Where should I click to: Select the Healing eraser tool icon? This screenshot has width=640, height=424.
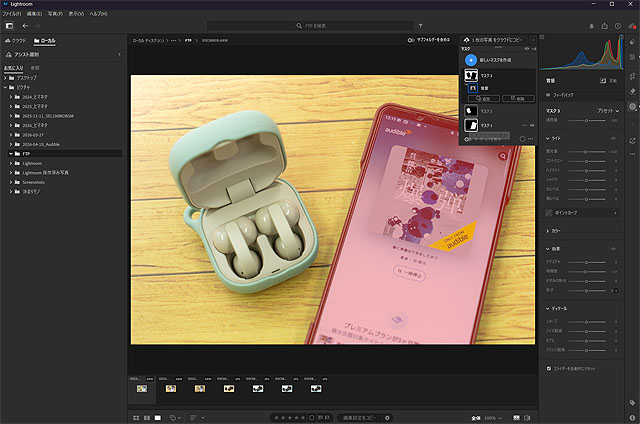(632, 91)
